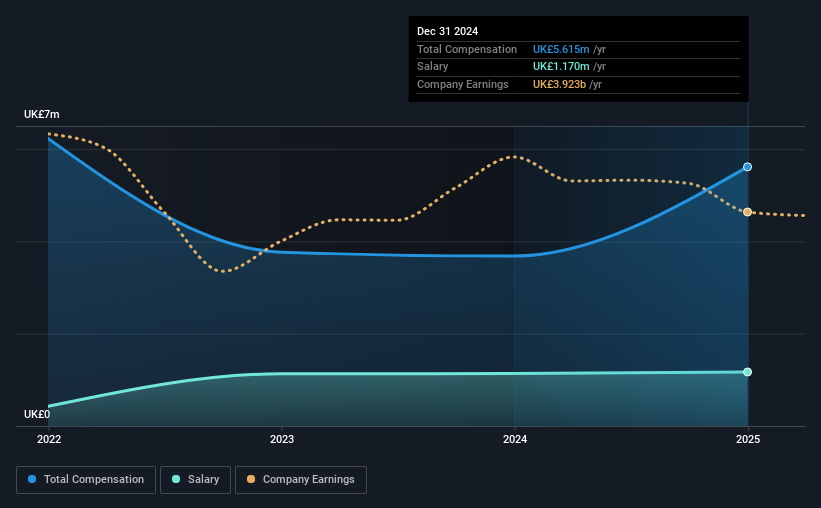
Task: Toggle the Total Compensation legend button
Action: pyautogui.click(x=86, y=480)
